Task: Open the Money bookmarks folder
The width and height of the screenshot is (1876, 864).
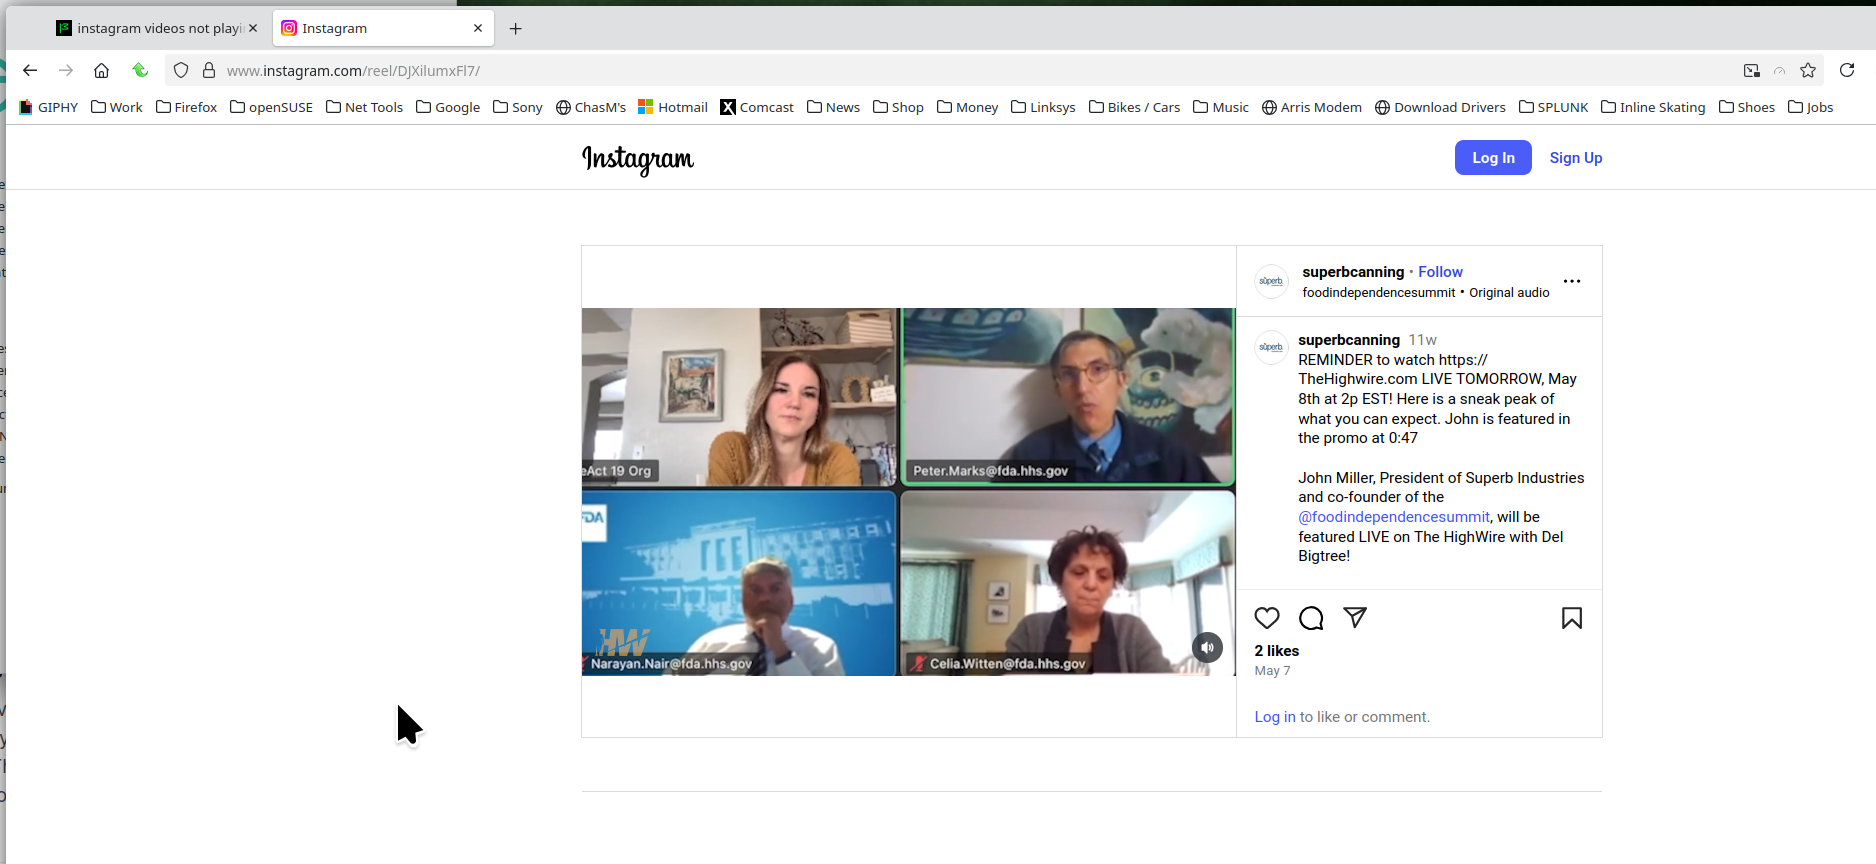Action: 967,107
